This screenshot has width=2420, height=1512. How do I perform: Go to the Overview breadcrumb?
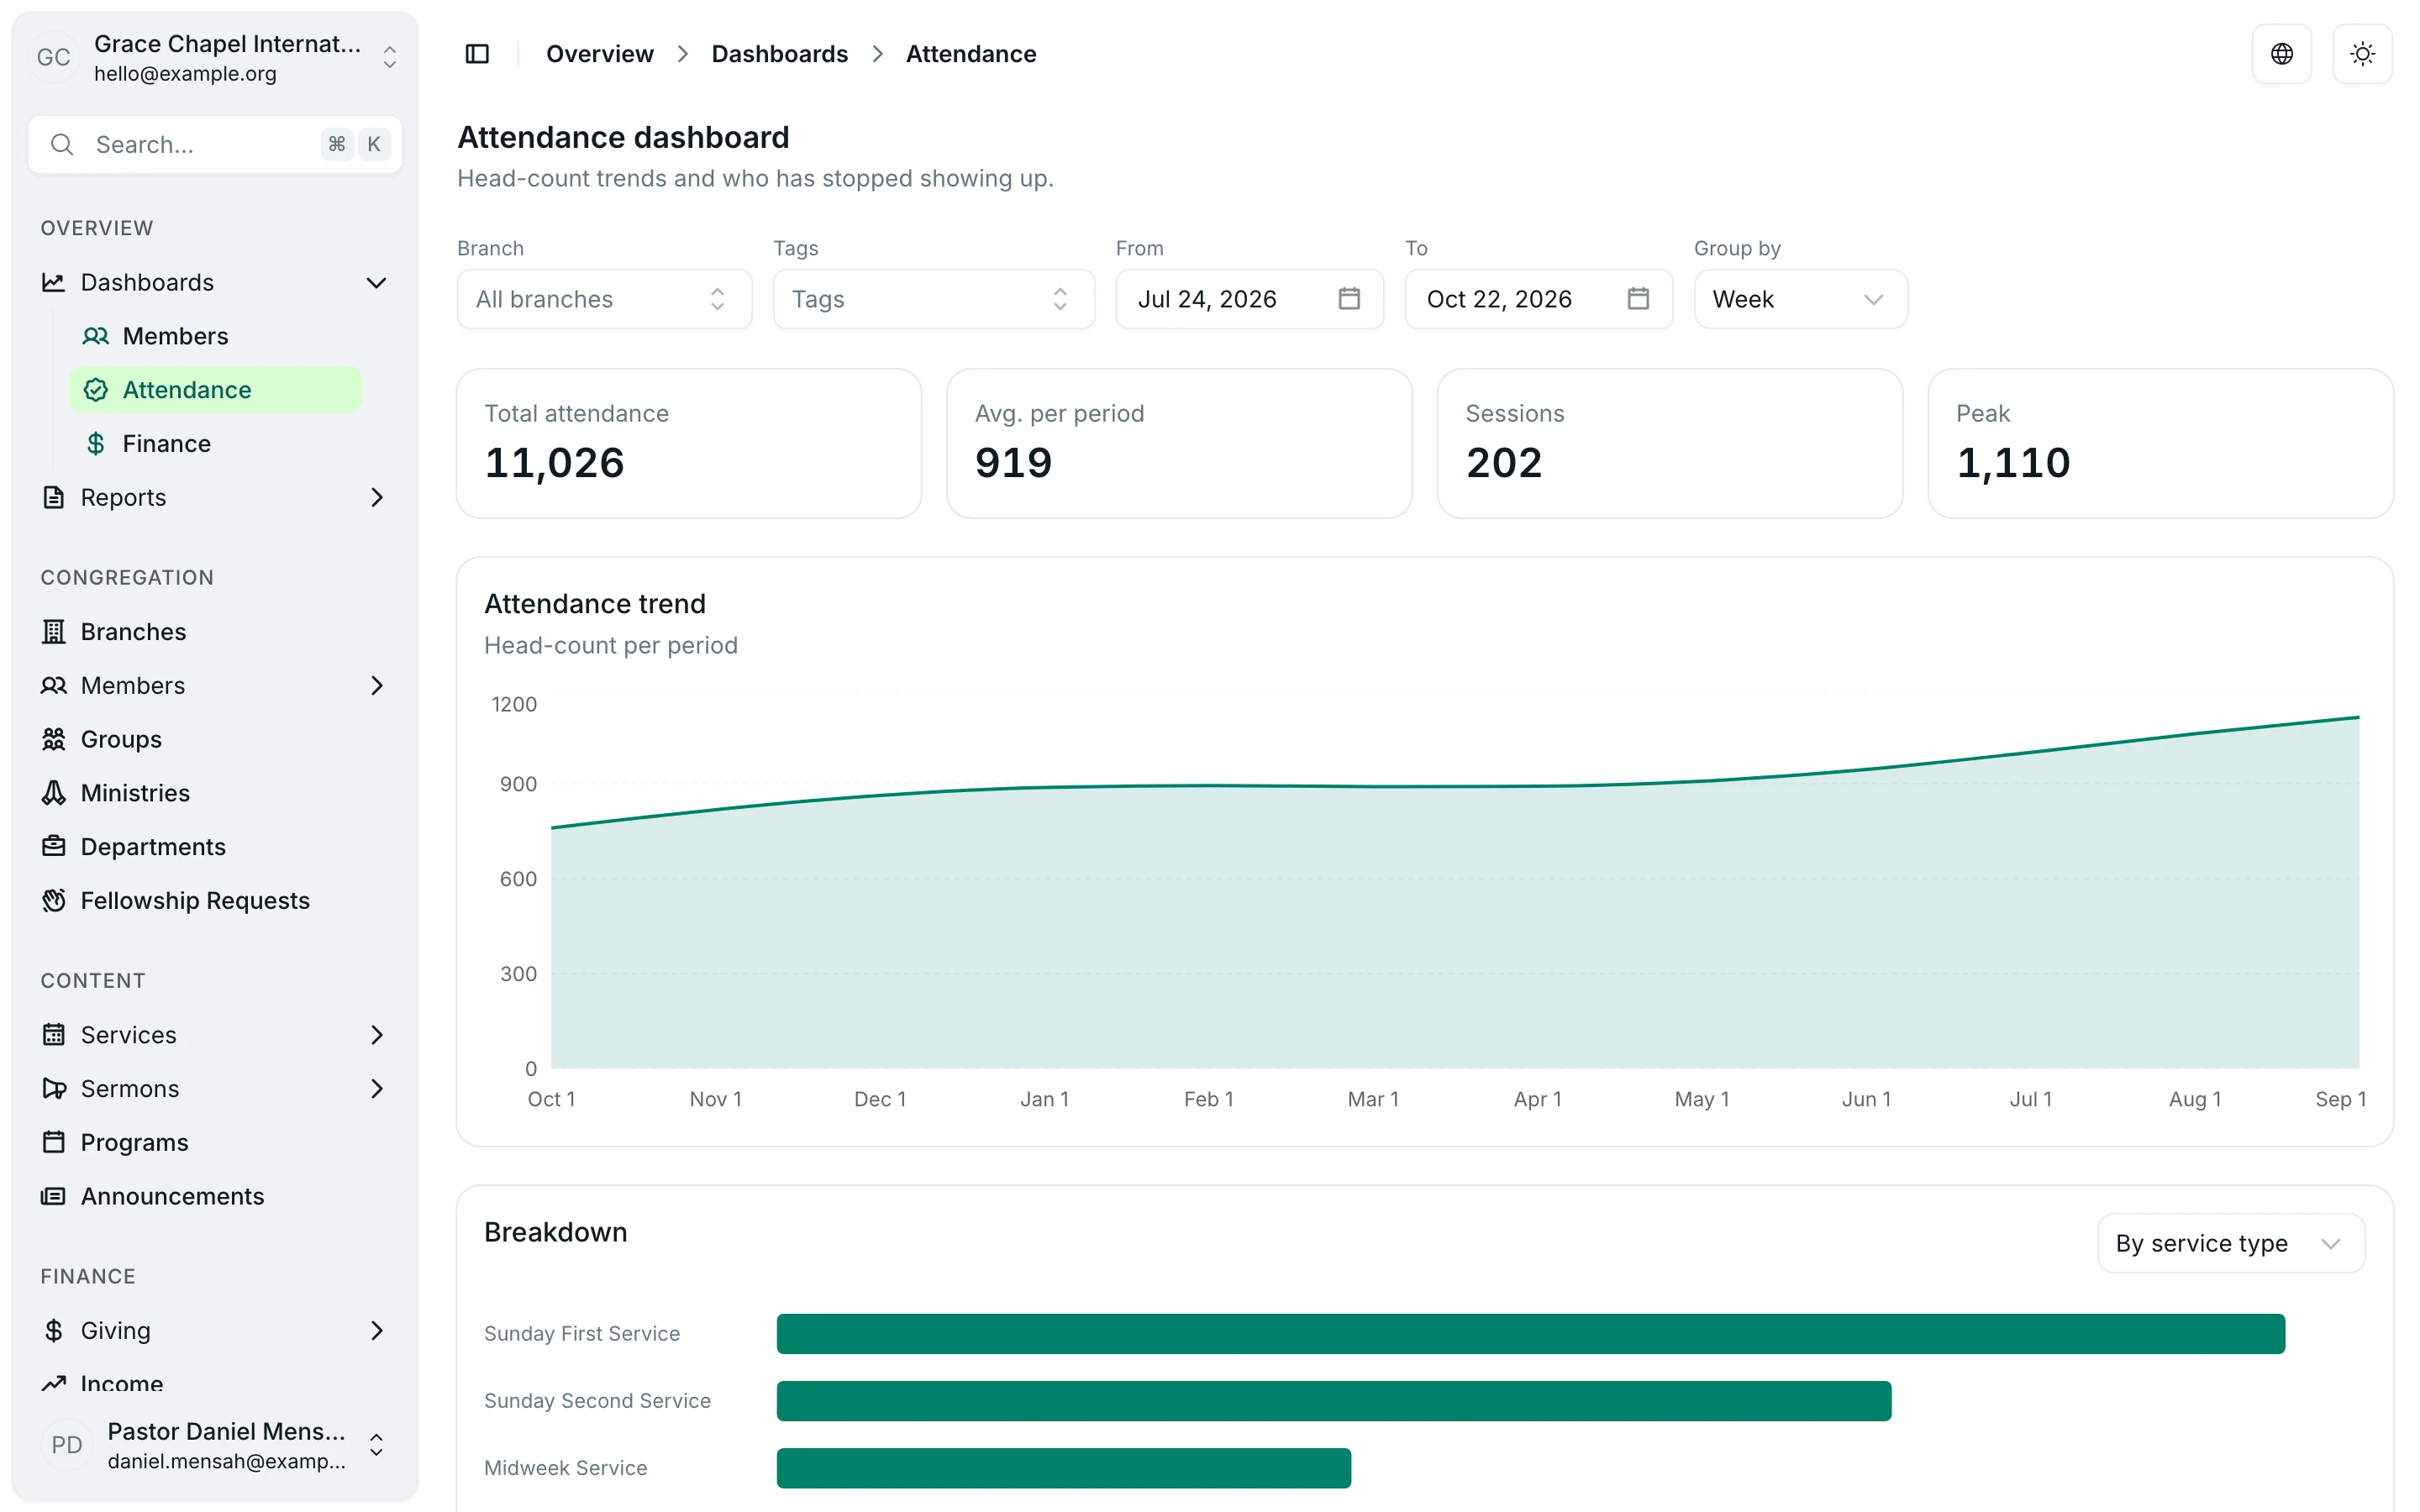(x=599, y=54)
